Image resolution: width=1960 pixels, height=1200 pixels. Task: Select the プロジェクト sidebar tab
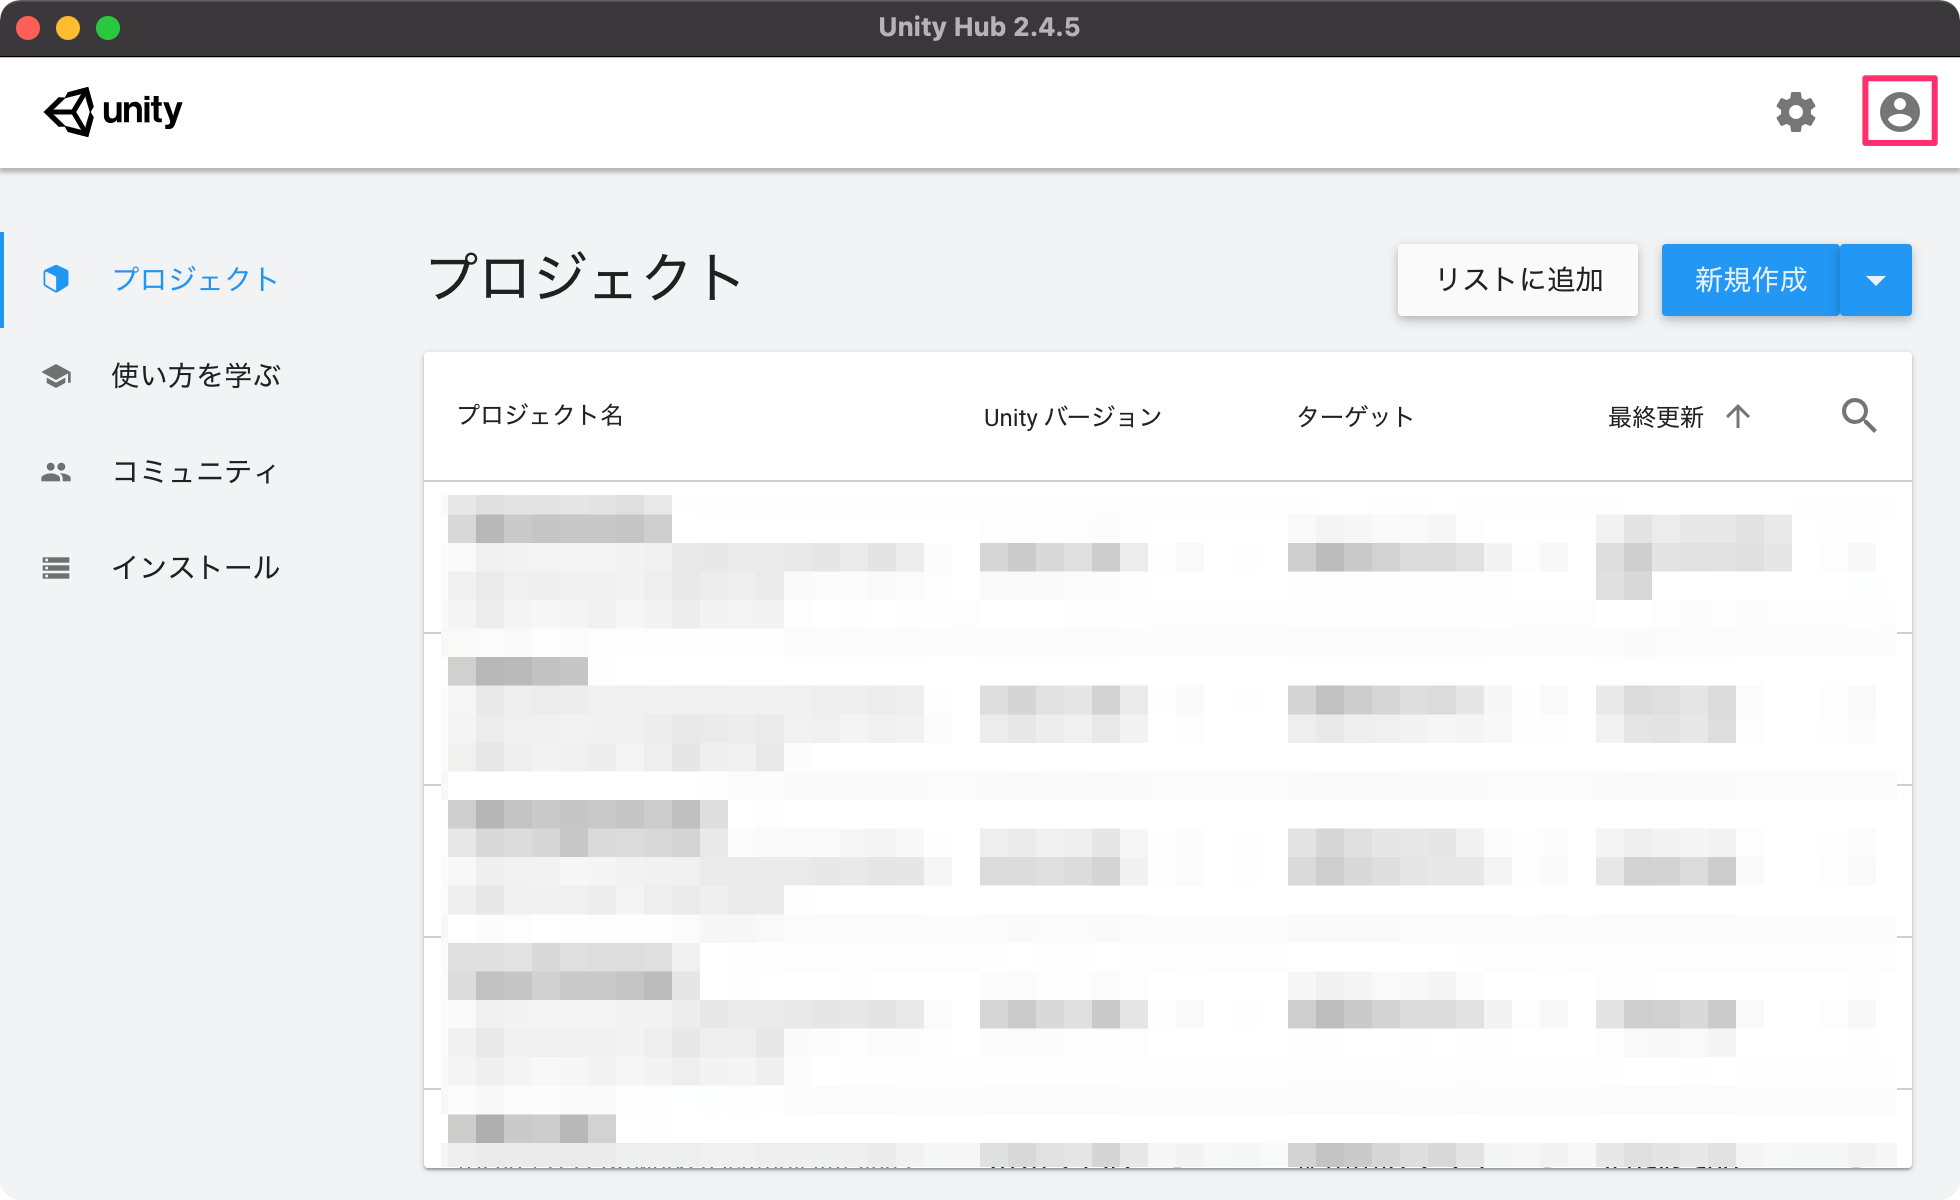196,279
